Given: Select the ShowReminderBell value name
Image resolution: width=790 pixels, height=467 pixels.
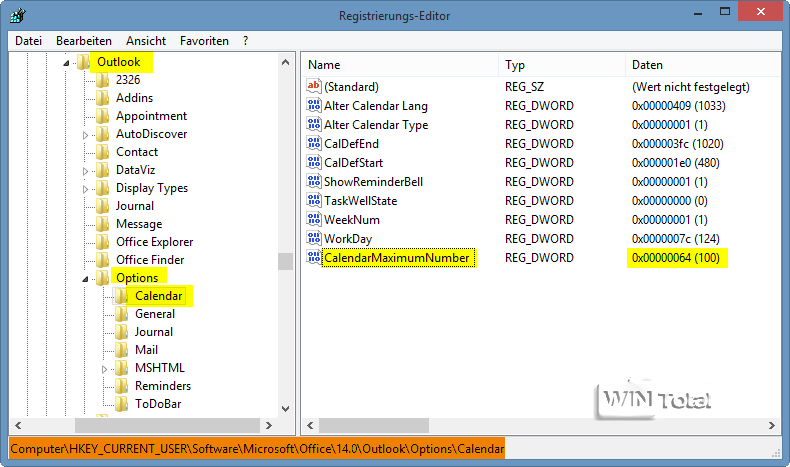Looking at the screenshot, I should coord(373,181).
